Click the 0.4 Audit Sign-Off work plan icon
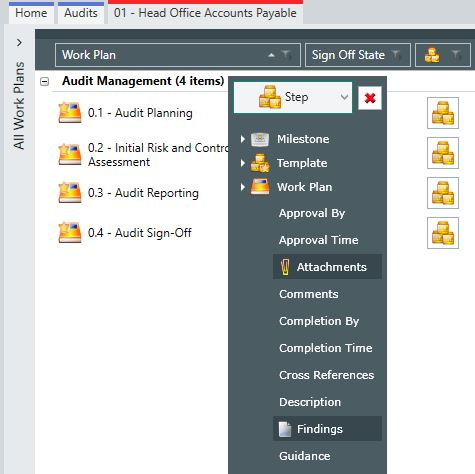 tap(70, 233)
